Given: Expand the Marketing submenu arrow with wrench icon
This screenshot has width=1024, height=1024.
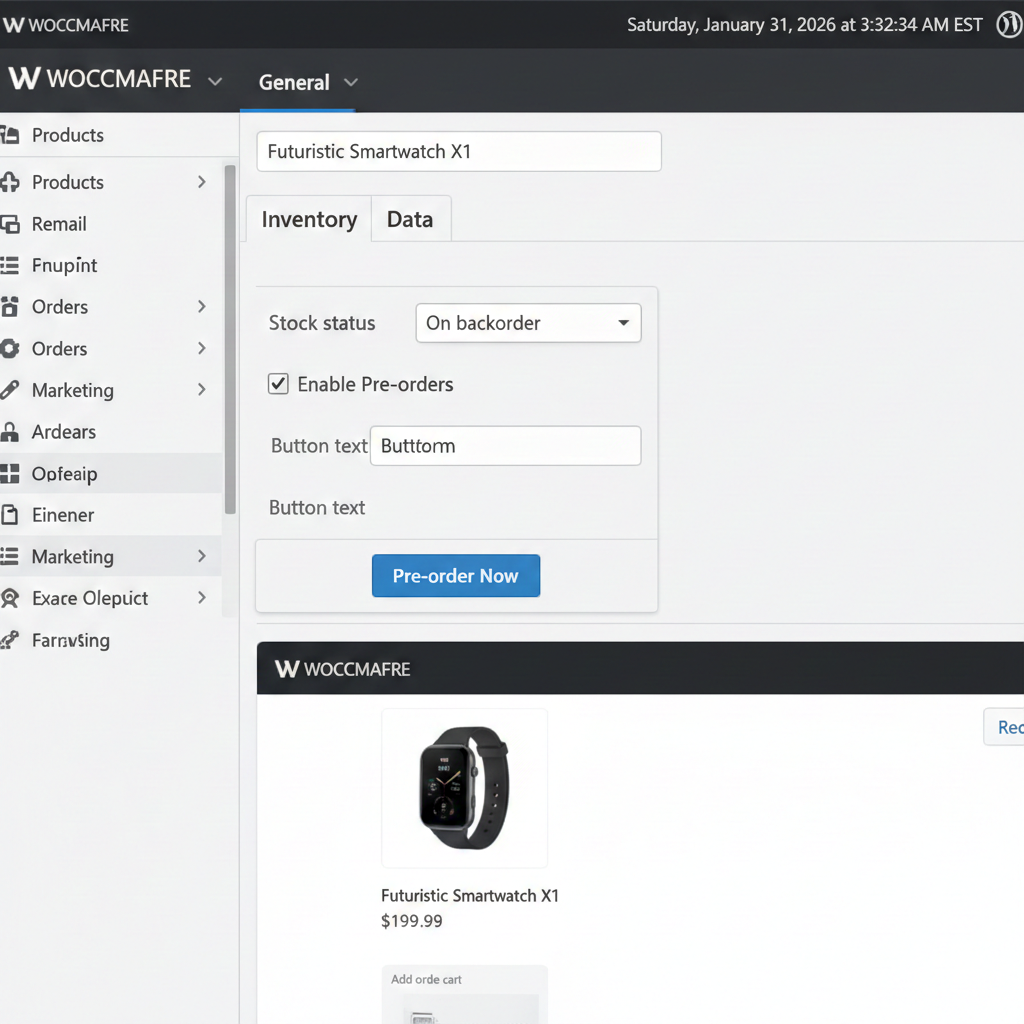Looking at the screenshot, I should [202, 390].
